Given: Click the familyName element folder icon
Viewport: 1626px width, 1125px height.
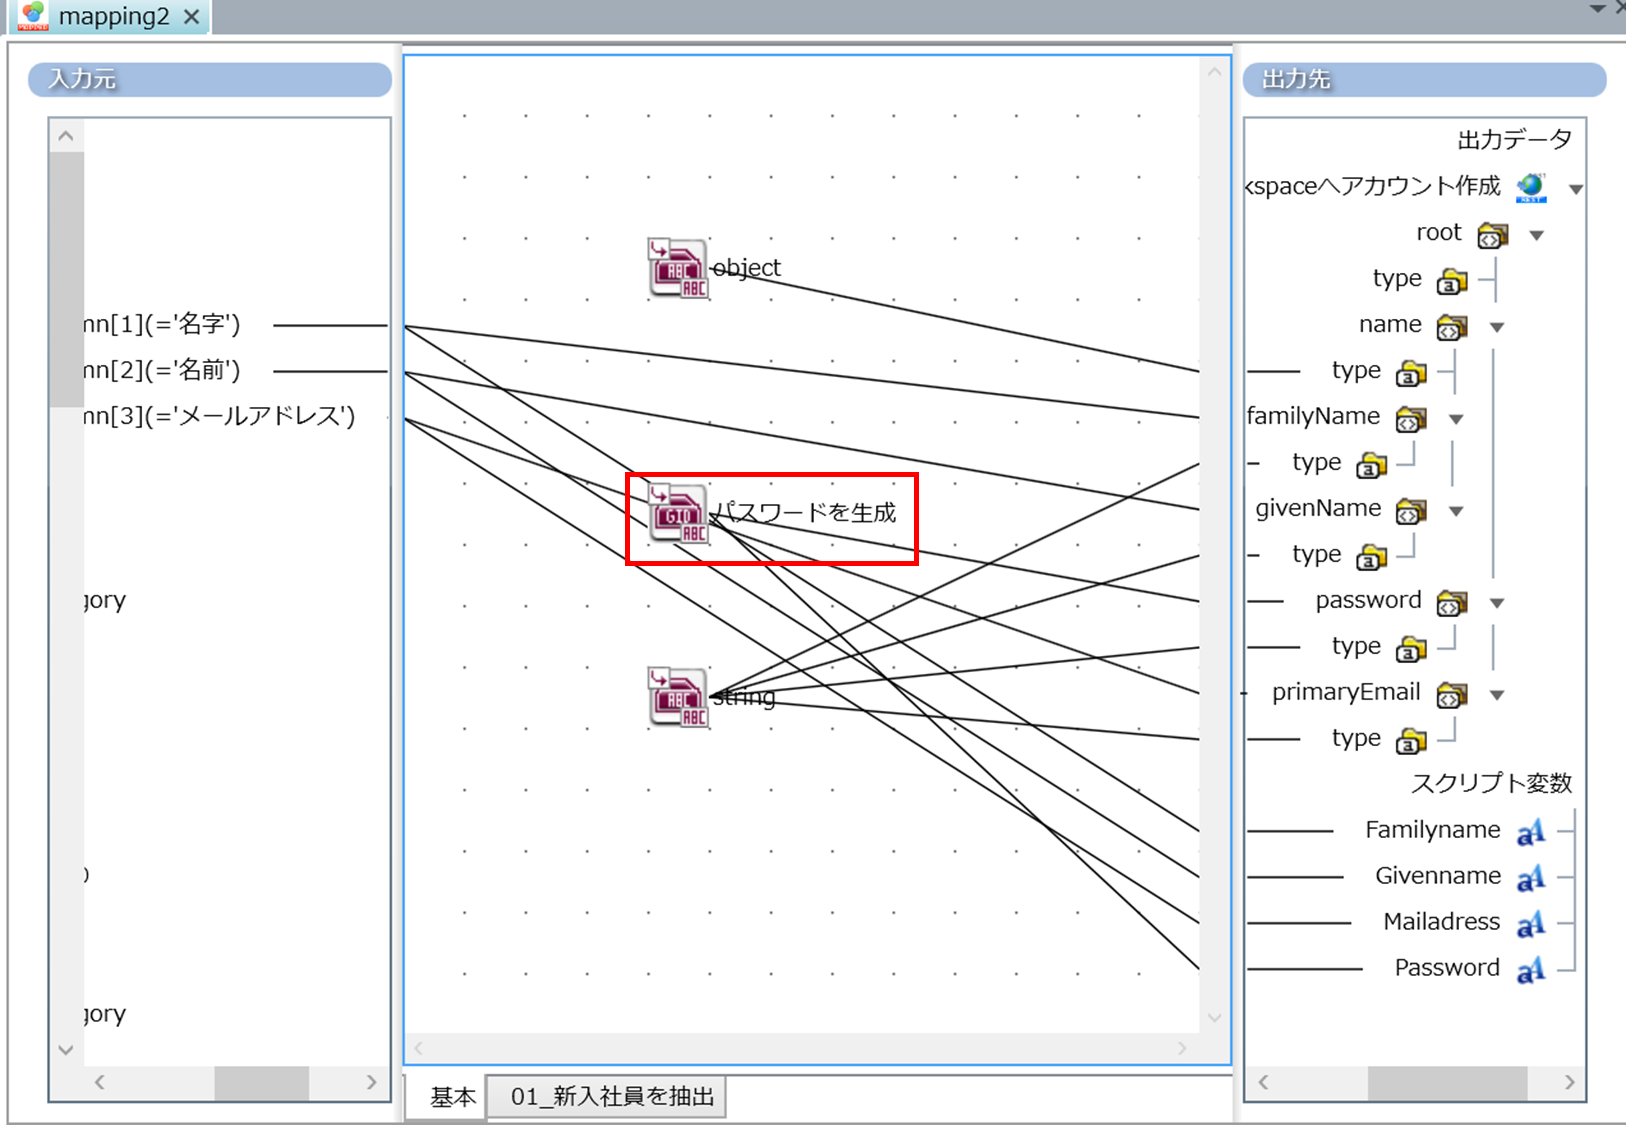Looking at the screenshot, I should pos(1411,419).
